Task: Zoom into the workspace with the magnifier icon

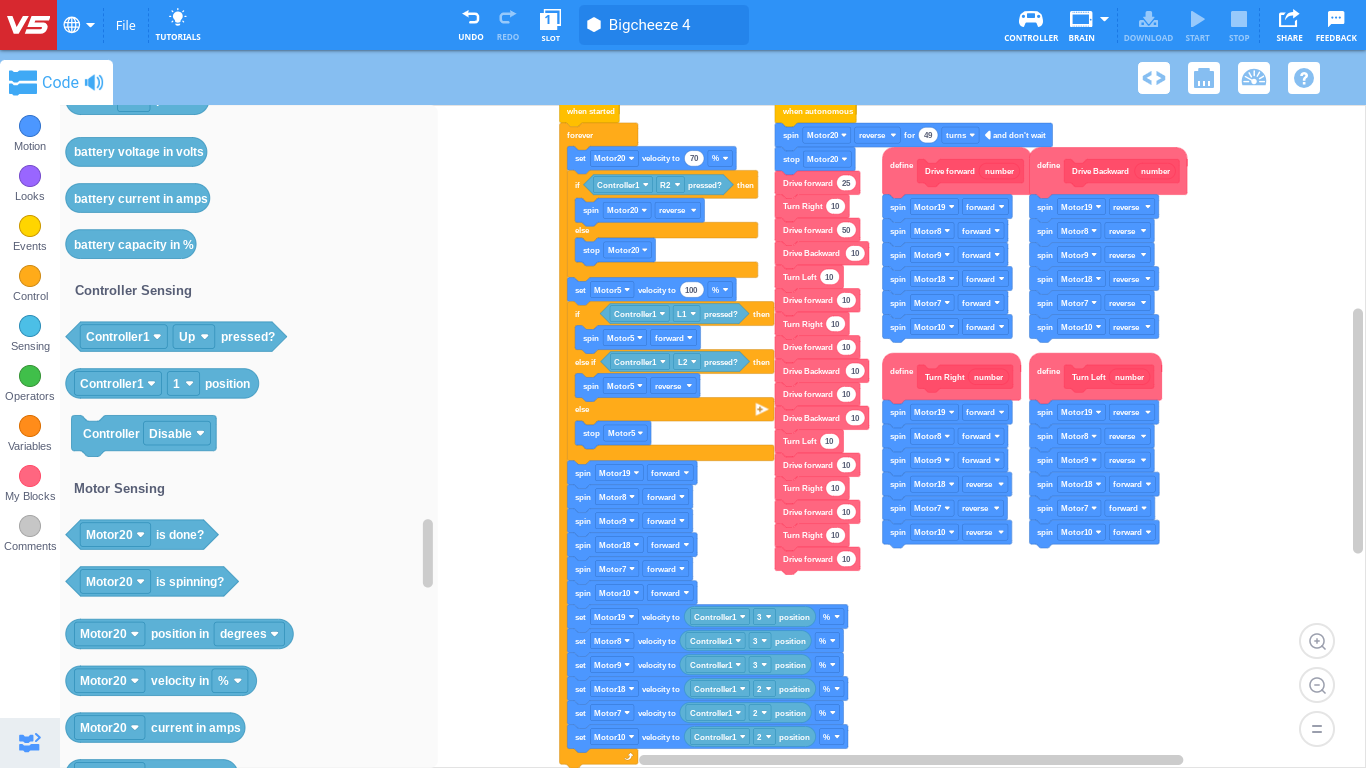Action: tap(1317, 641)
